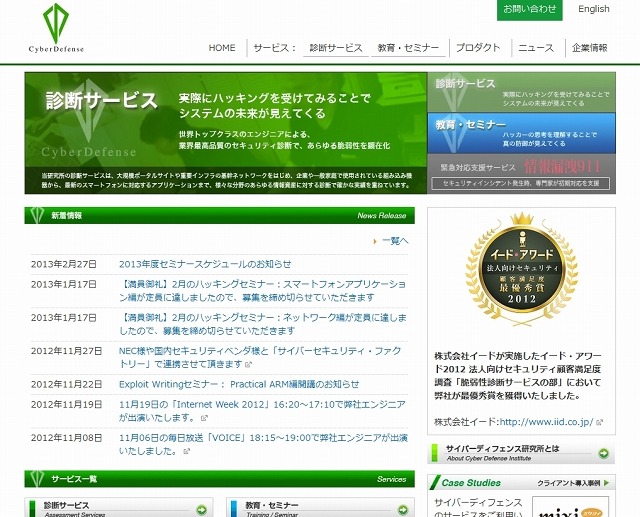640x517 pixels.
Task: Switch site language to English
Action: point(593,9)
